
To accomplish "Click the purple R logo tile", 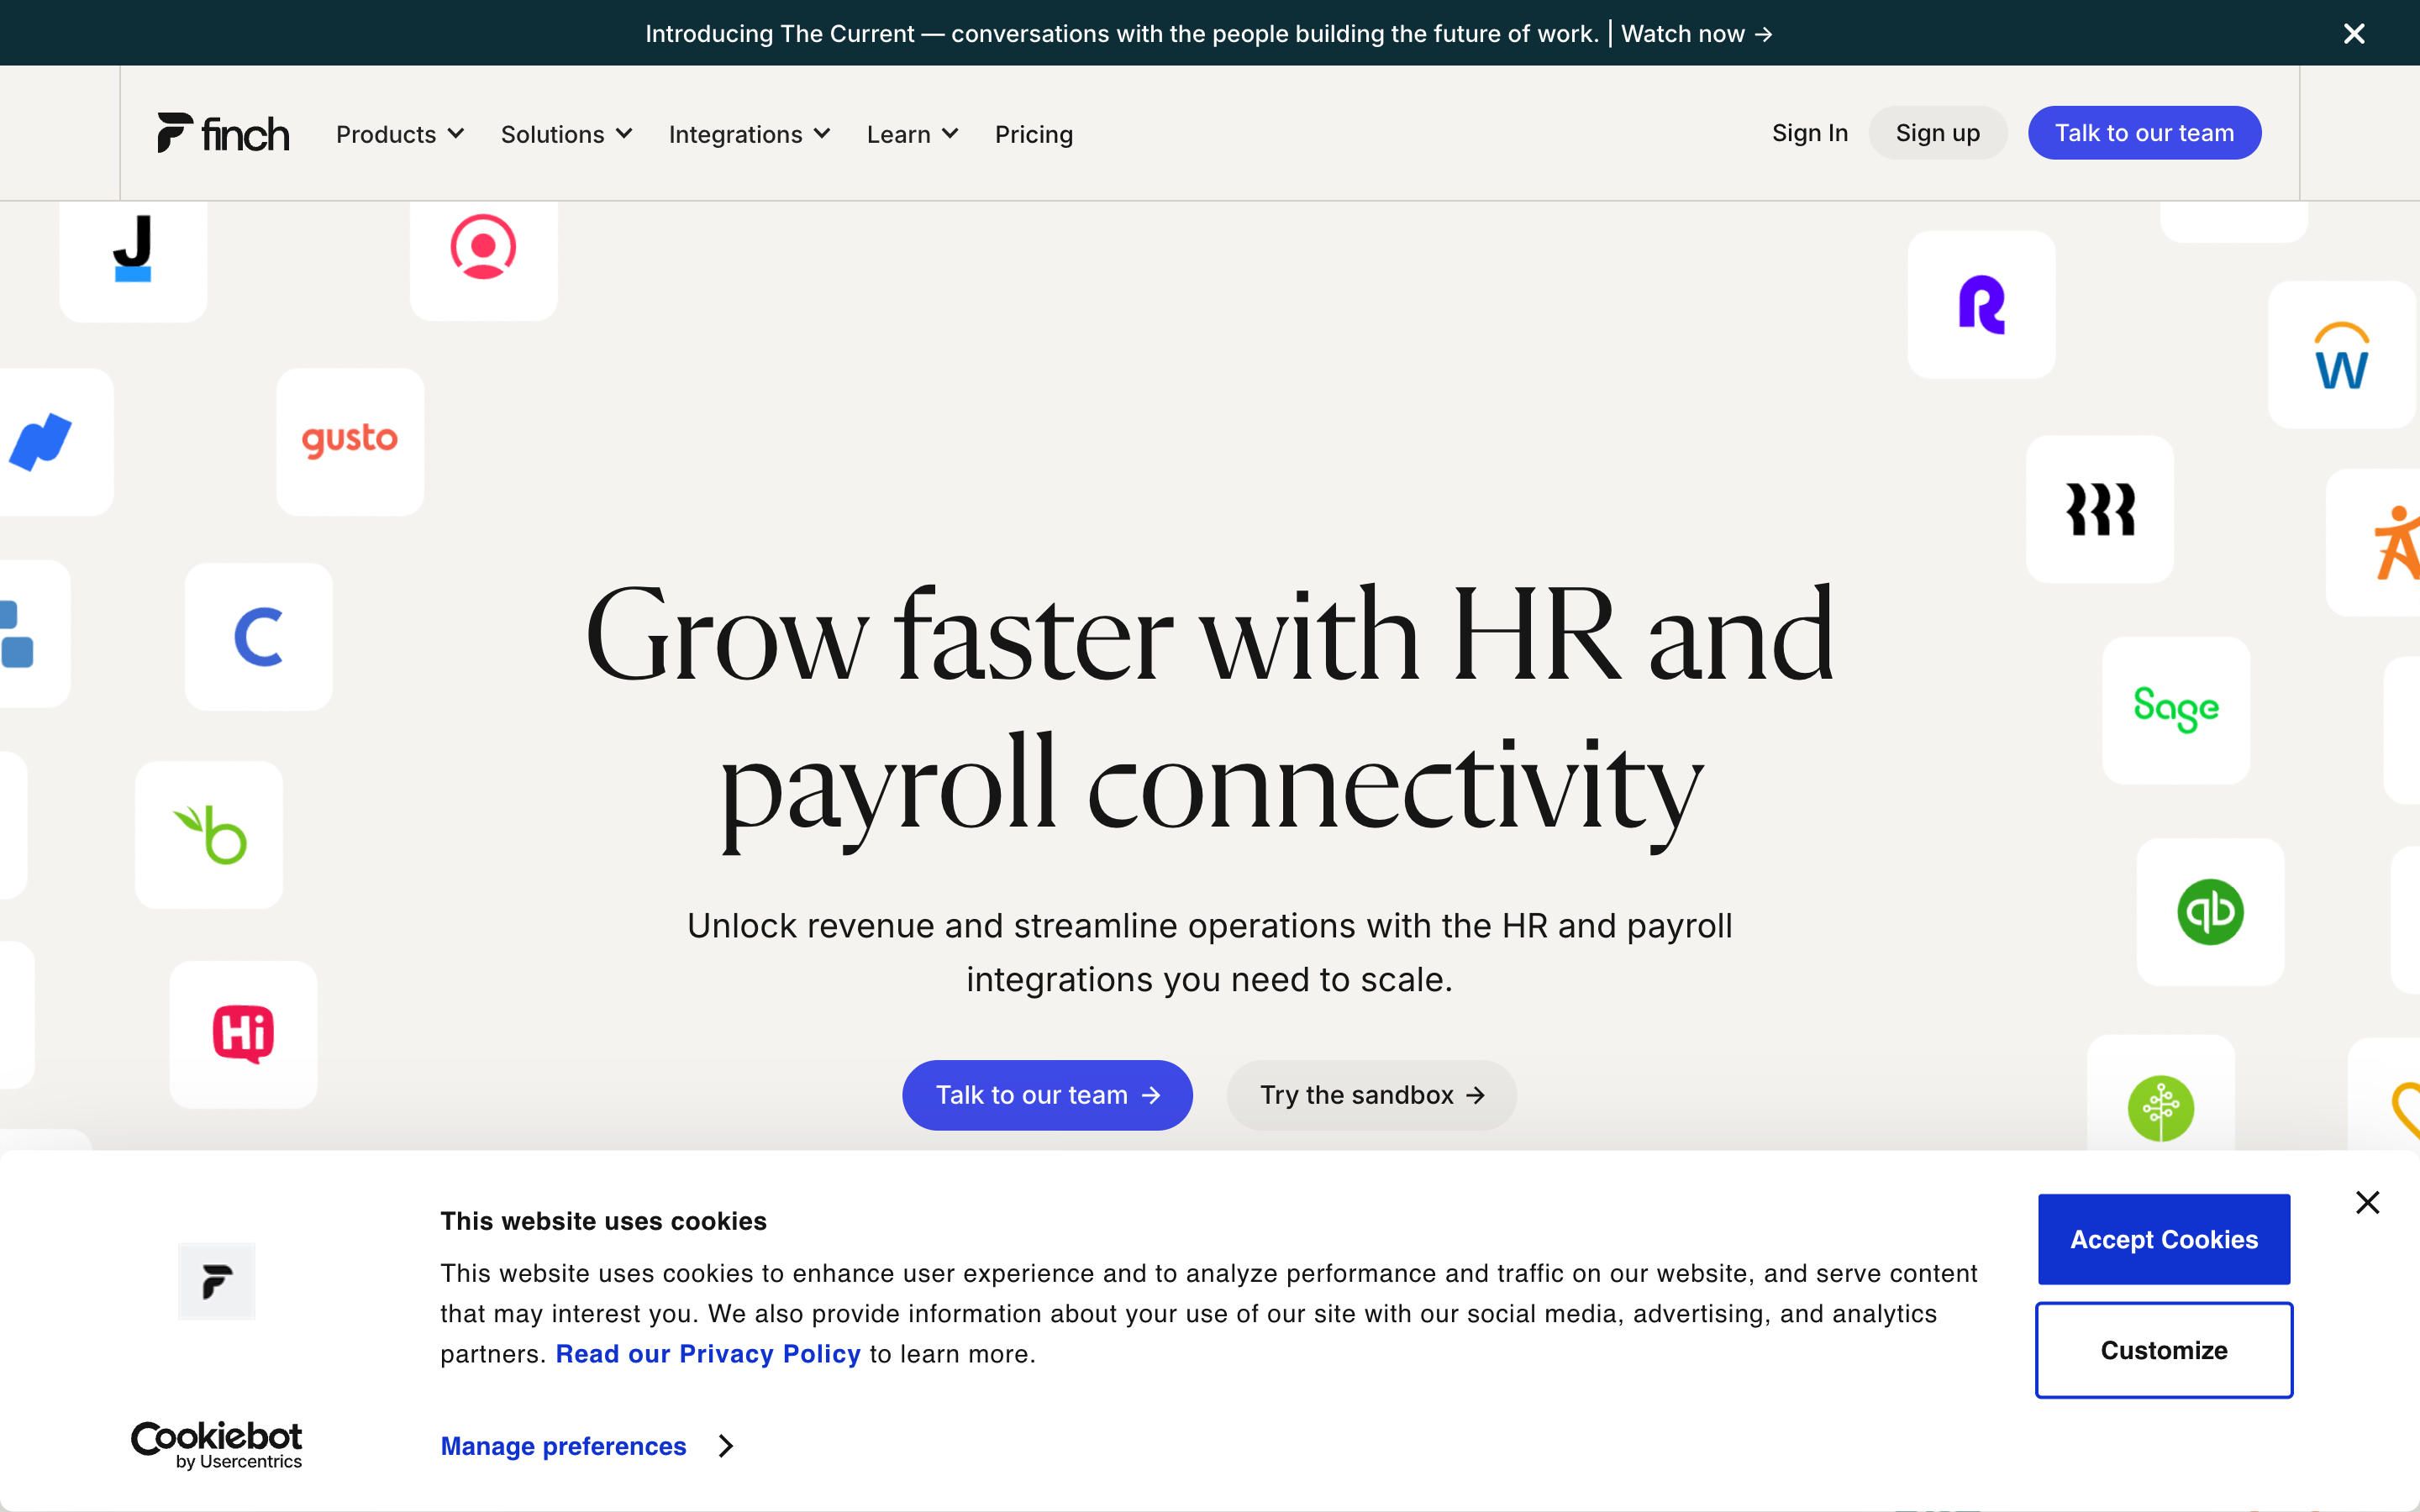I will click(1981, 304).
